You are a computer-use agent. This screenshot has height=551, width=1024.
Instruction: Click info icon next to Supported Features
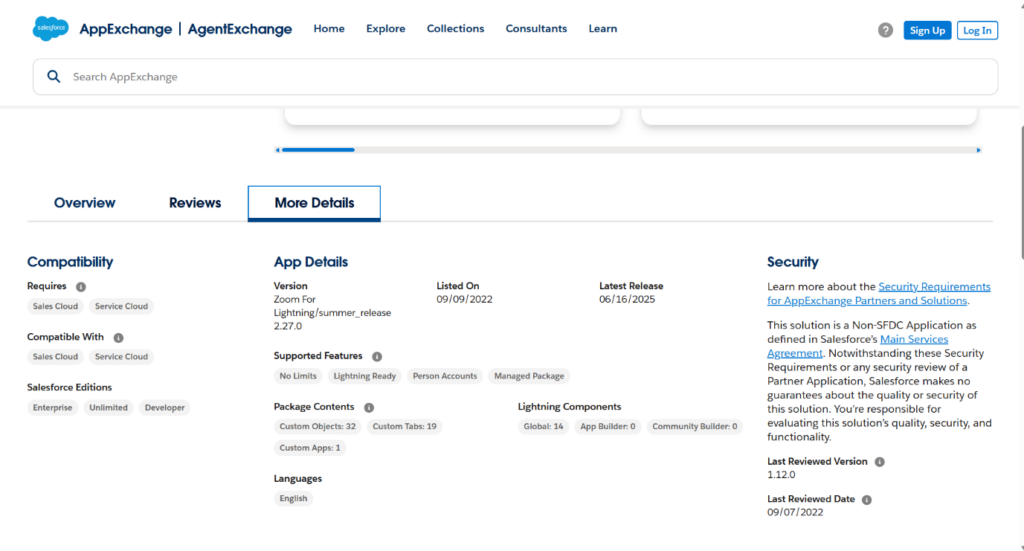[377, 356]
